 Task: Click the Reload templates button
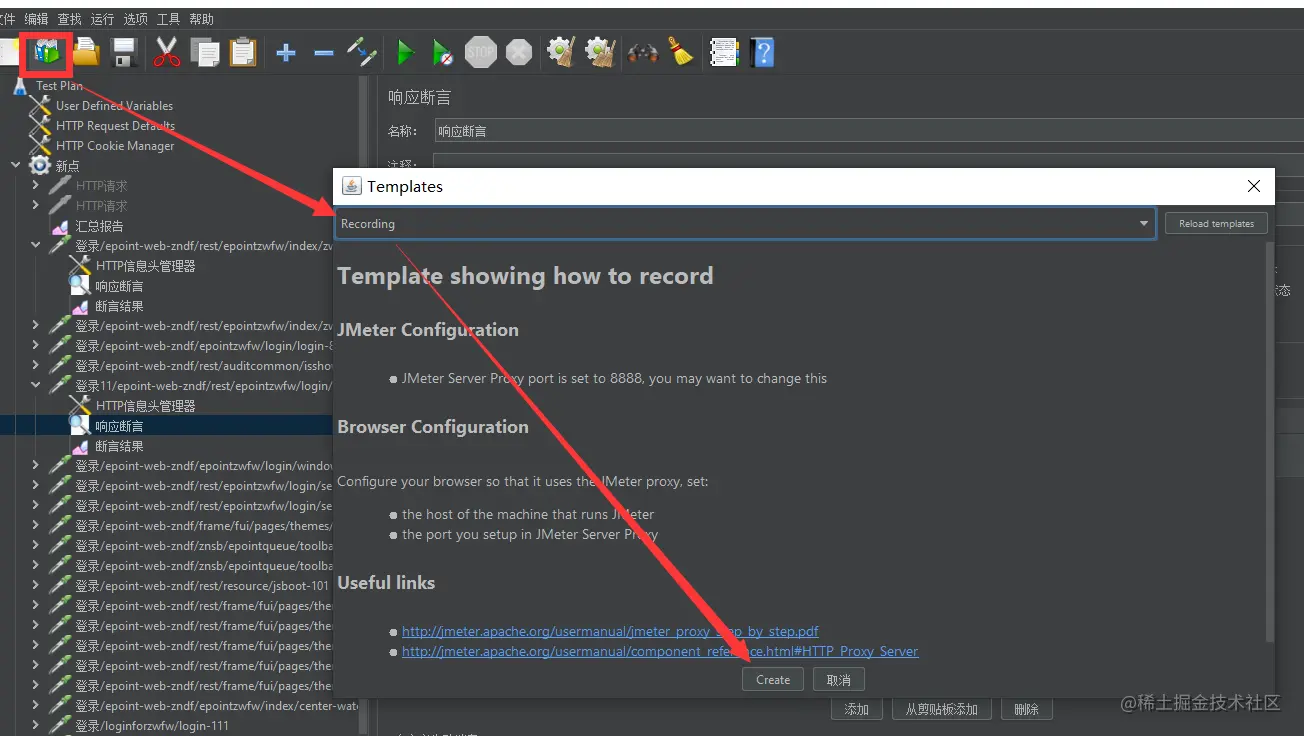pyautogui.click(x=1216, y=224)
